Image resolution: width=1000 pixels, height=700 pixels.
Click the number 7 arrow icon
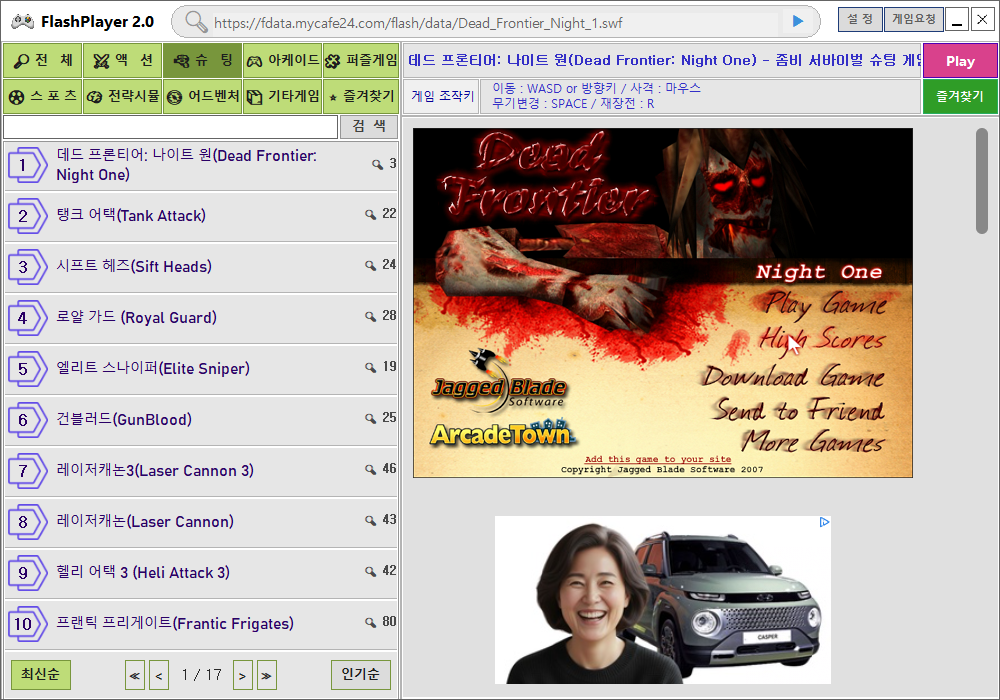[27, 471]
